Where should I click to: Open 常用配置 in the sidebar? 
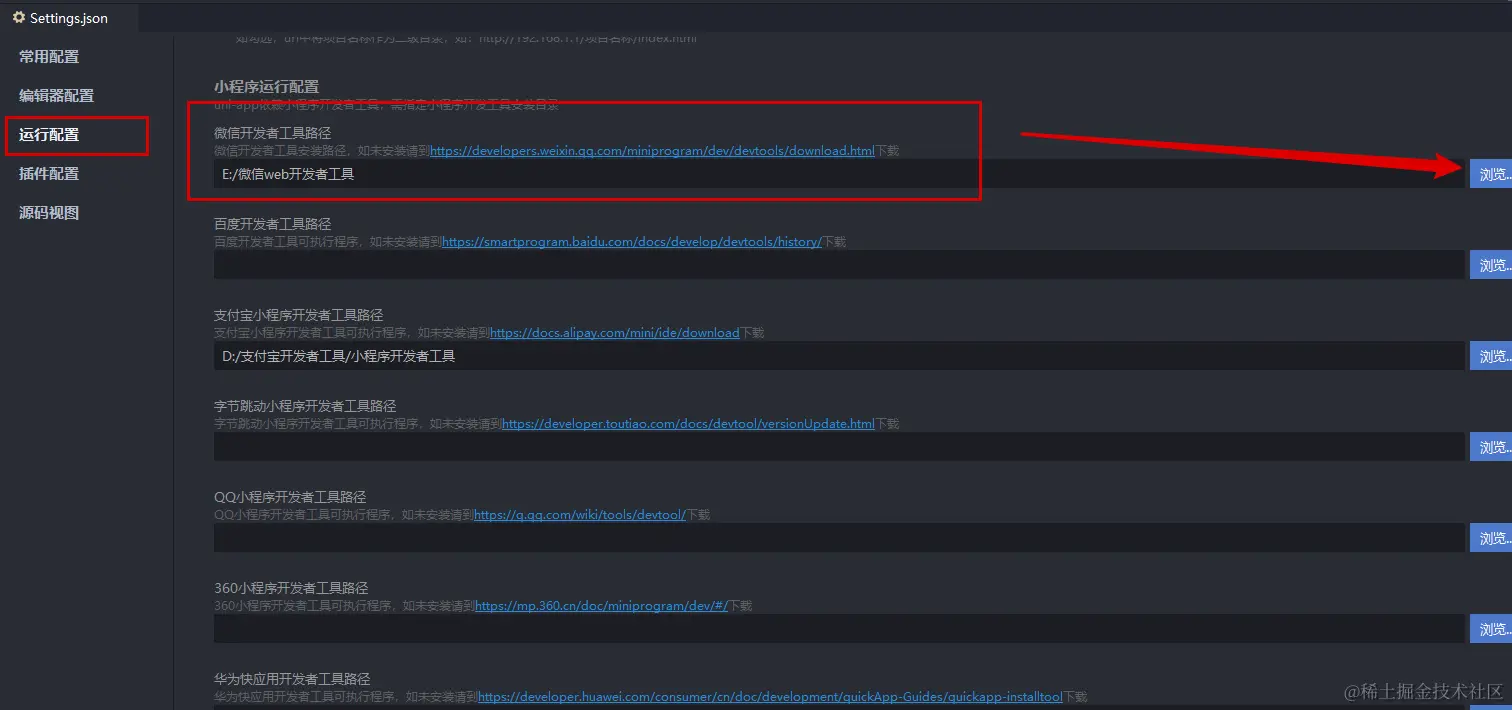point(49,57)
